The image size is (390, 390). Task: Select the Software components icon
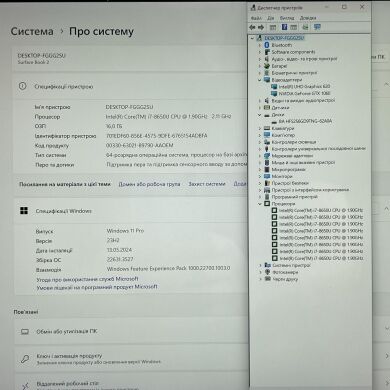(267, 52)
